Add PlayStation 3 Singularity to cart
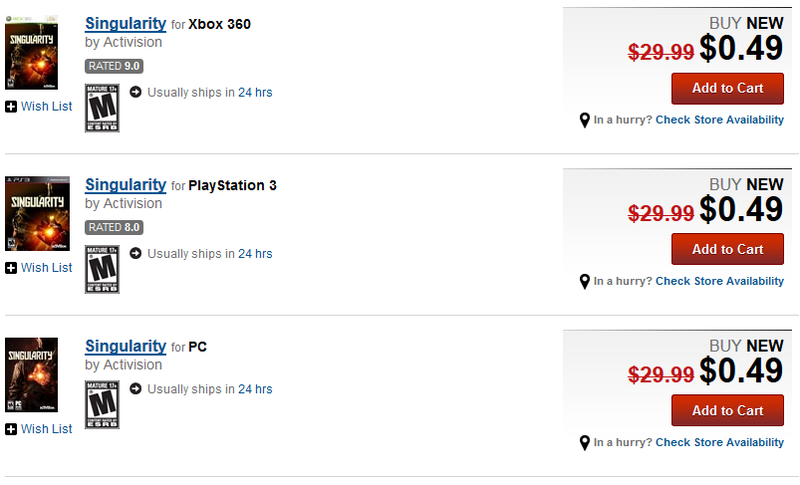 click(x=728, y=249)
